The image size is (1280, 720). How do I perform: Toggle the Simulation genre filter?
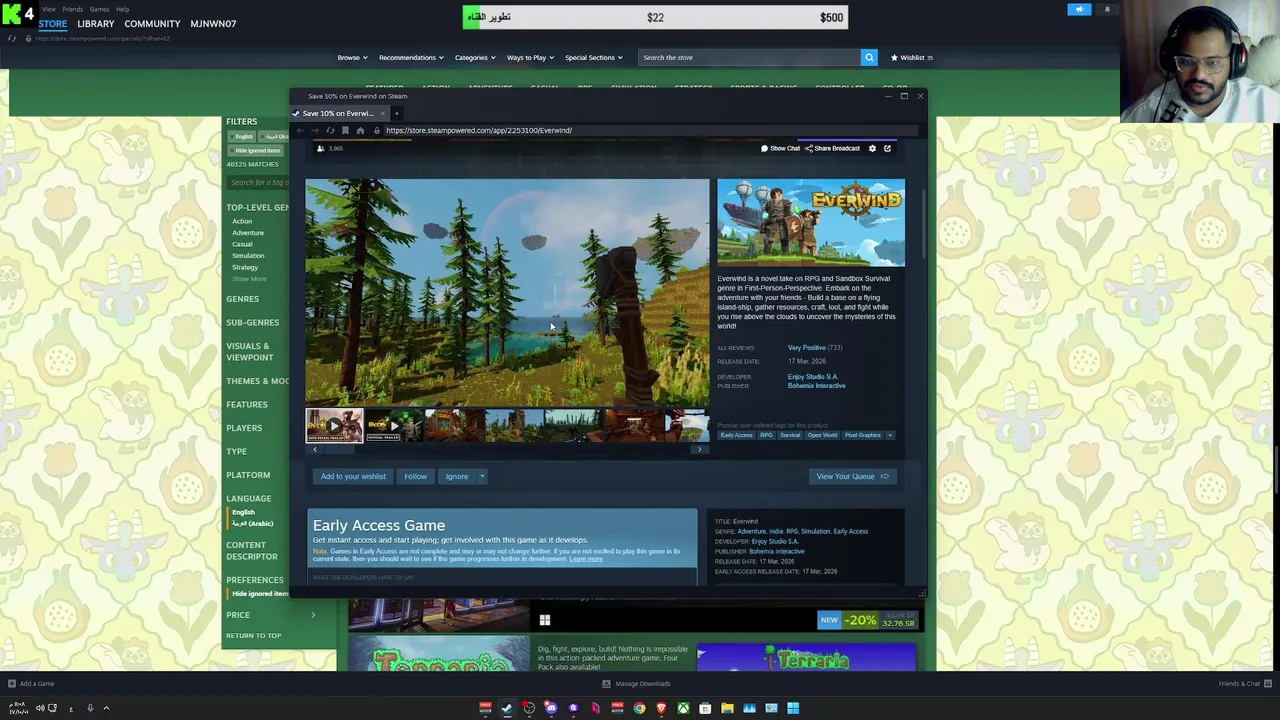(248, 256)
